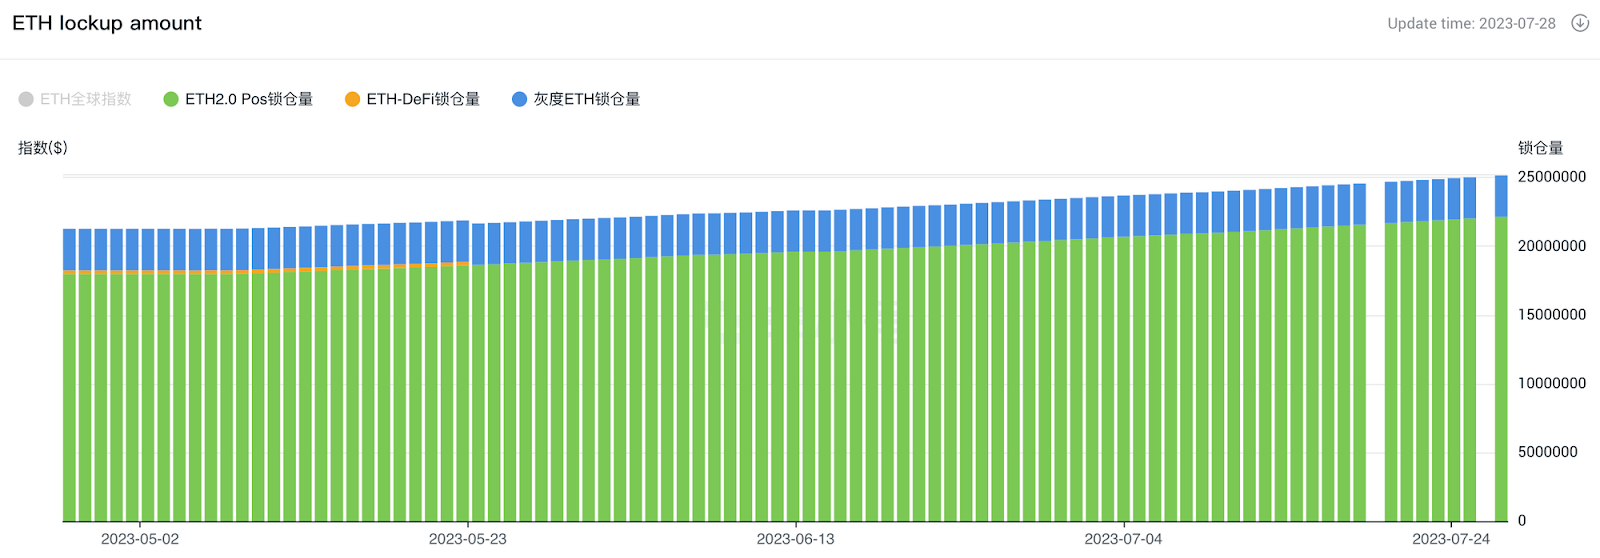The height and width of the screenshot is (558, 1600).
Task: Toggle the ETH全球指数 legend series
Action: 75,99
